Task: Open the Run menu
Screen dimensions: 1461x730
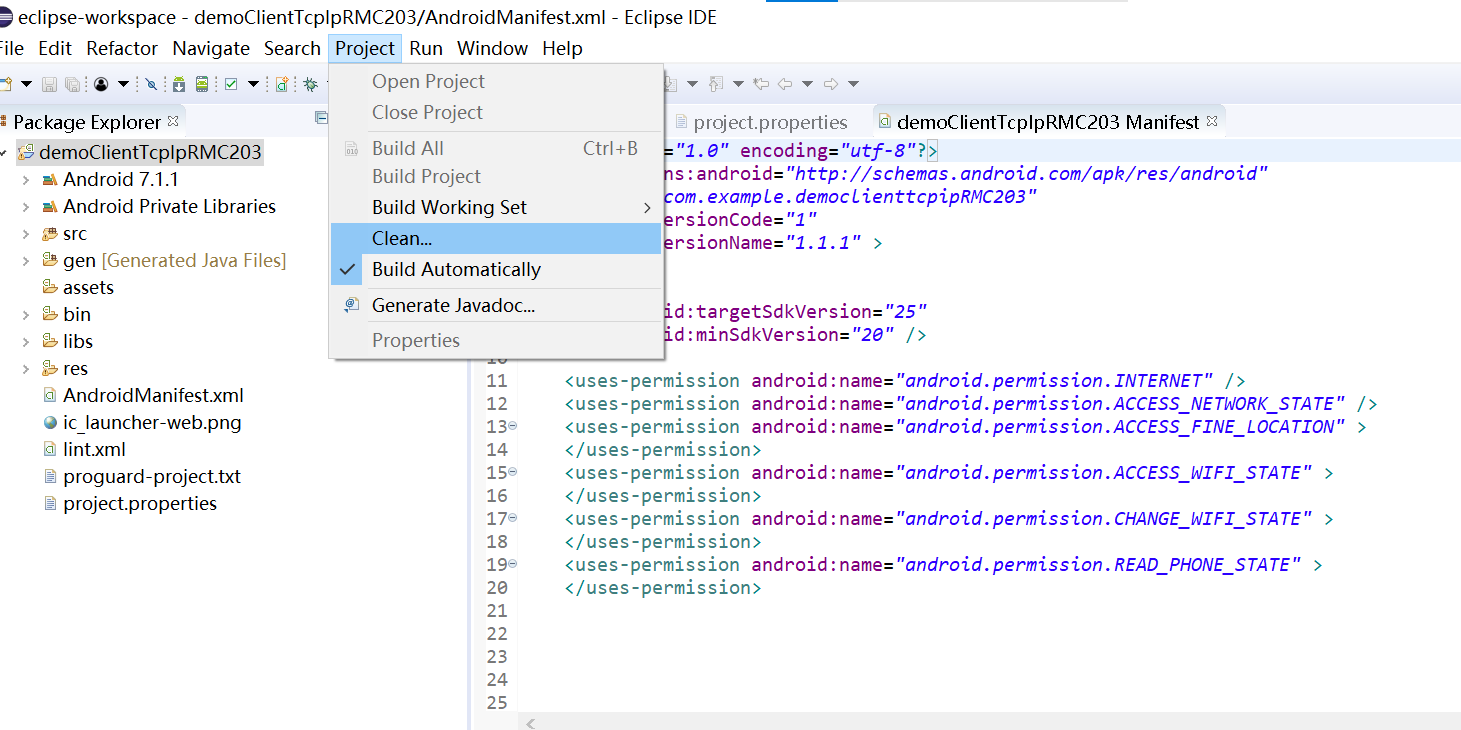Action: point(426,48)
